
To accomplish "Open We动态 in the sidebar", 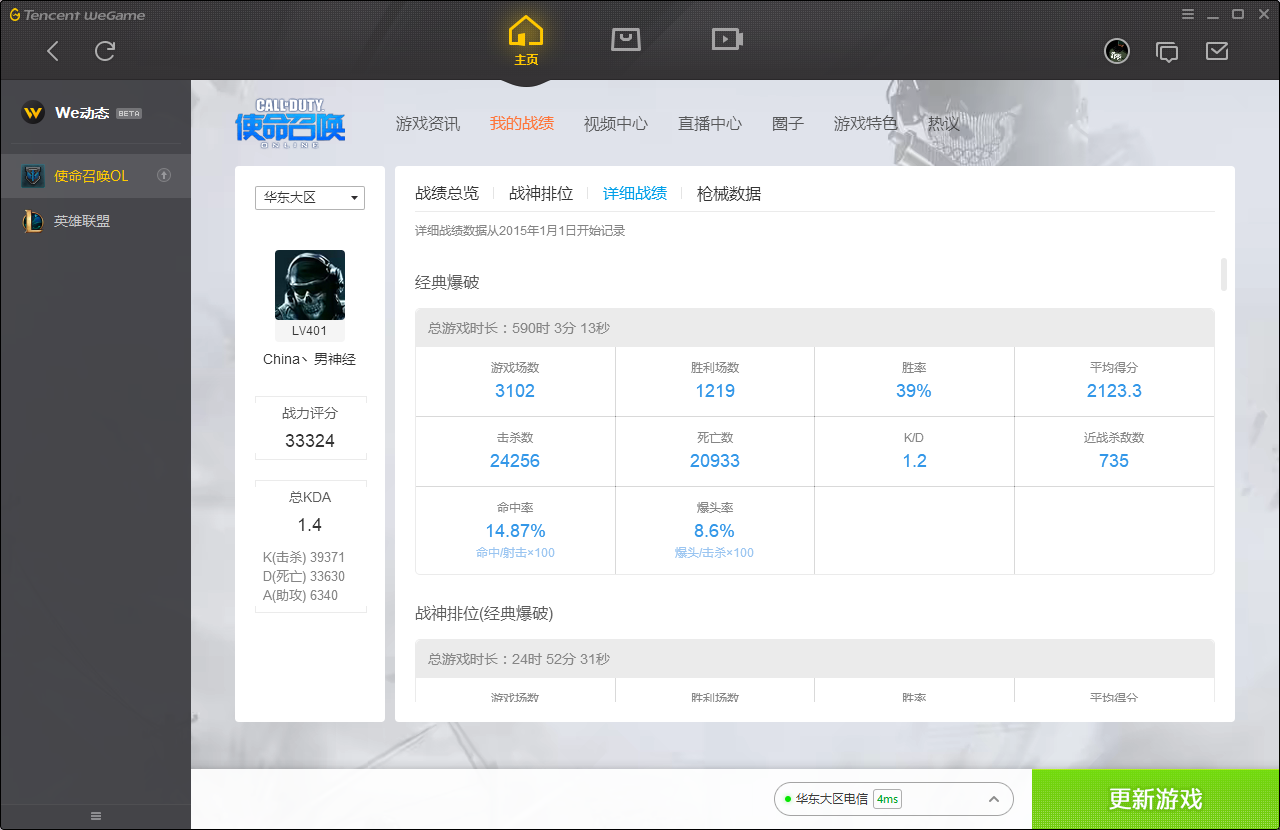I will tap(82, 113).
